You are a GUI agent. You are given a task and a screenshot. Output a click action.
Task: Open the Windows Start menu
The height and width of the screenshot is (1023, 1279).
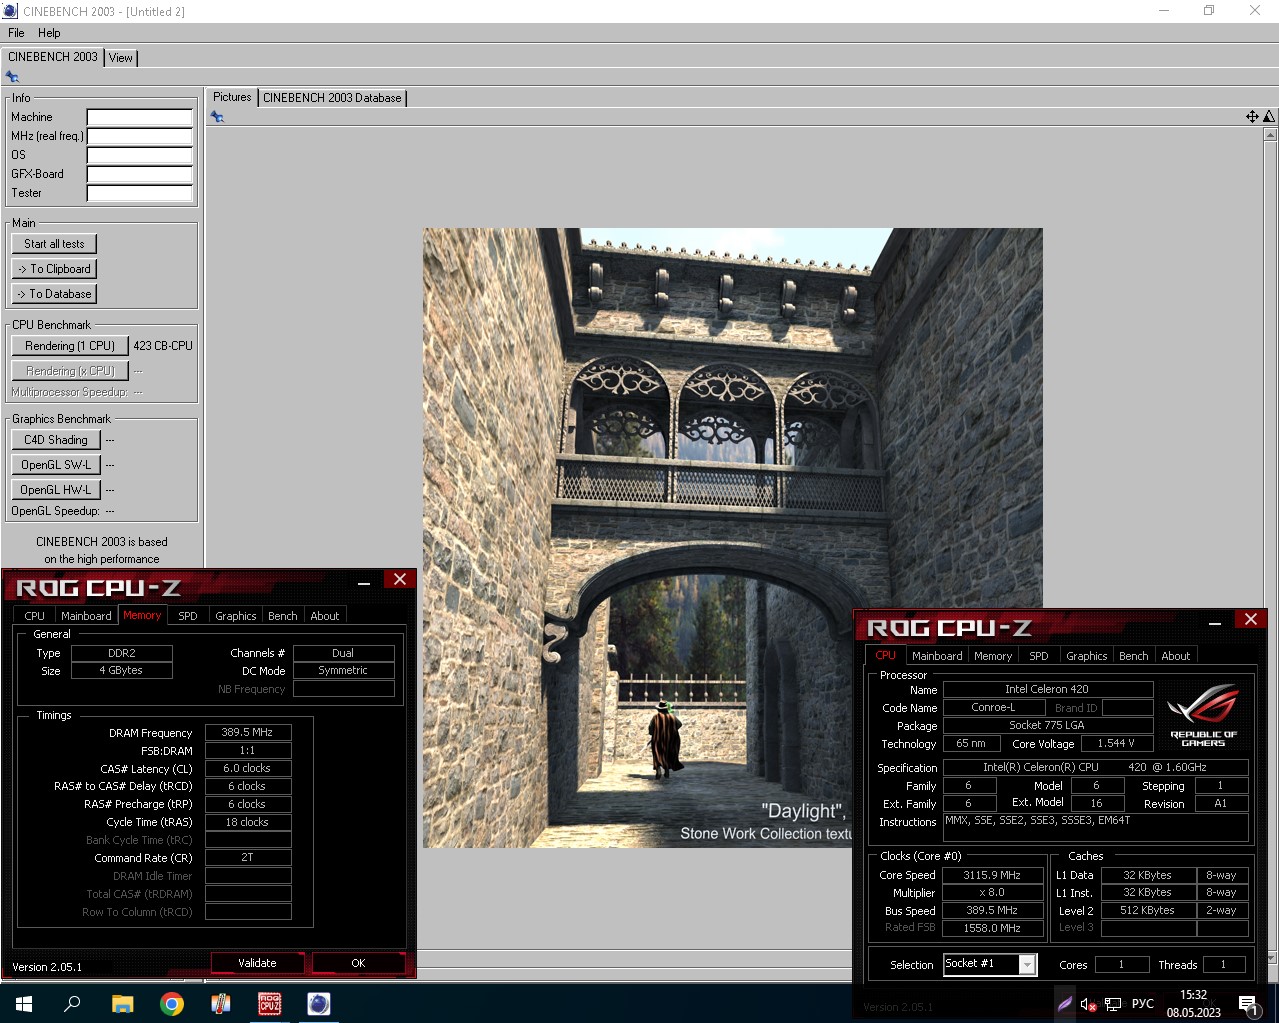[x=24, y=1003]
